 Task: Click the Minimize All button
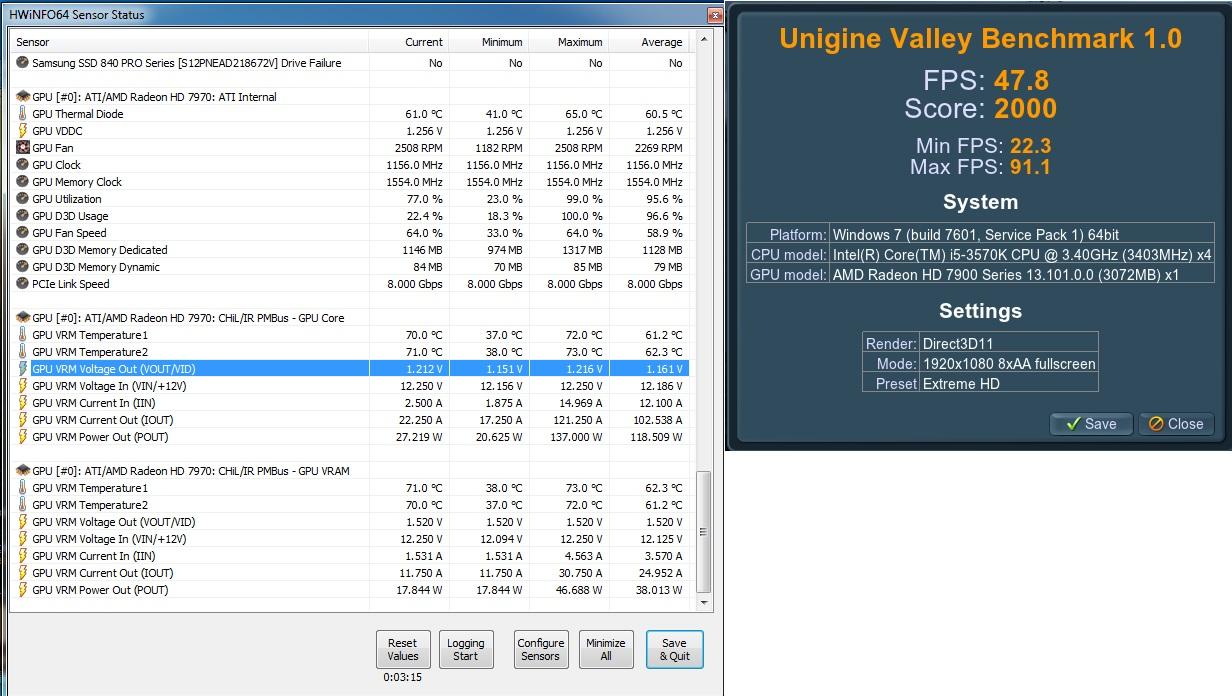pos(606,650)
